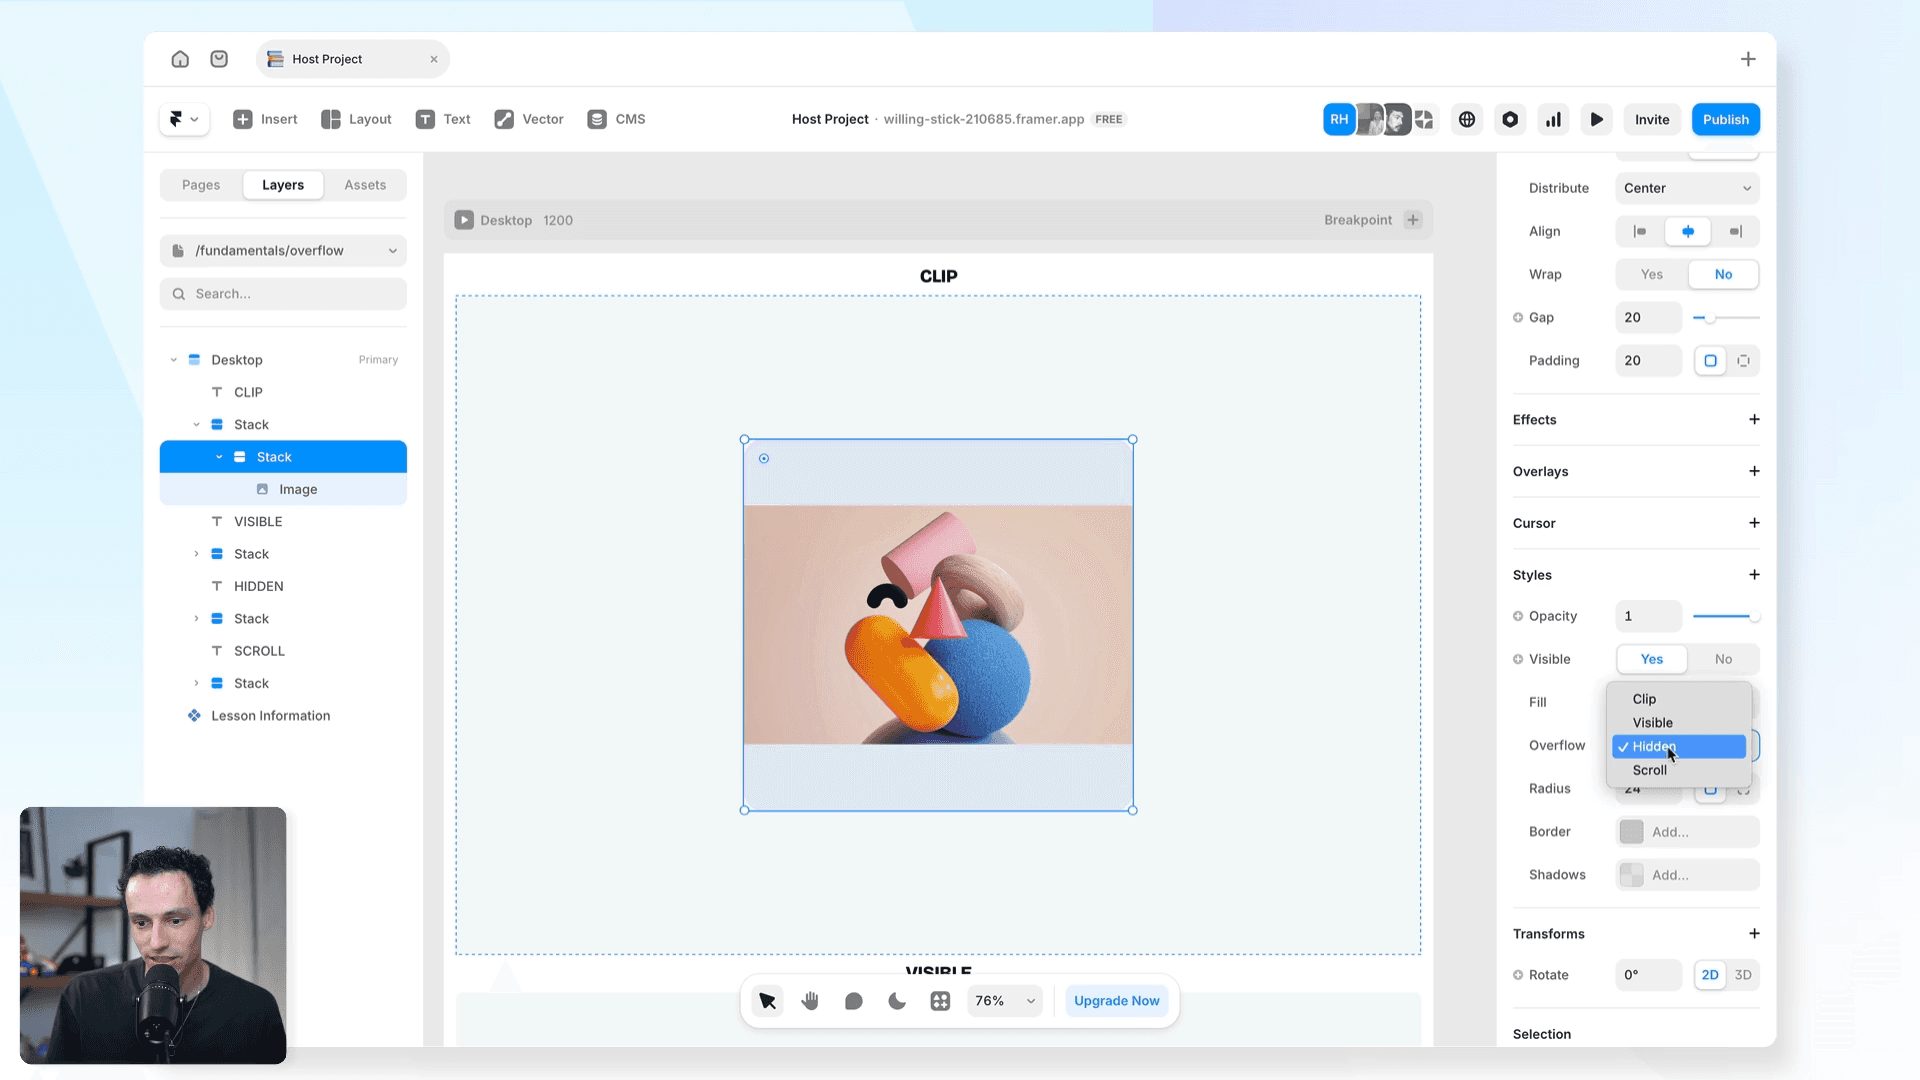The image size is (1920, 1080).
Task: Open the globe localization icon
Action: tap(1467, 119)
